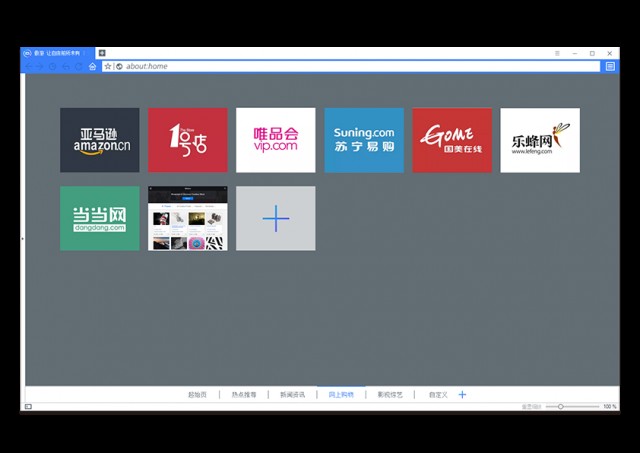
Task: Click the undo closed tab arrow
Action: click(66, 67)
